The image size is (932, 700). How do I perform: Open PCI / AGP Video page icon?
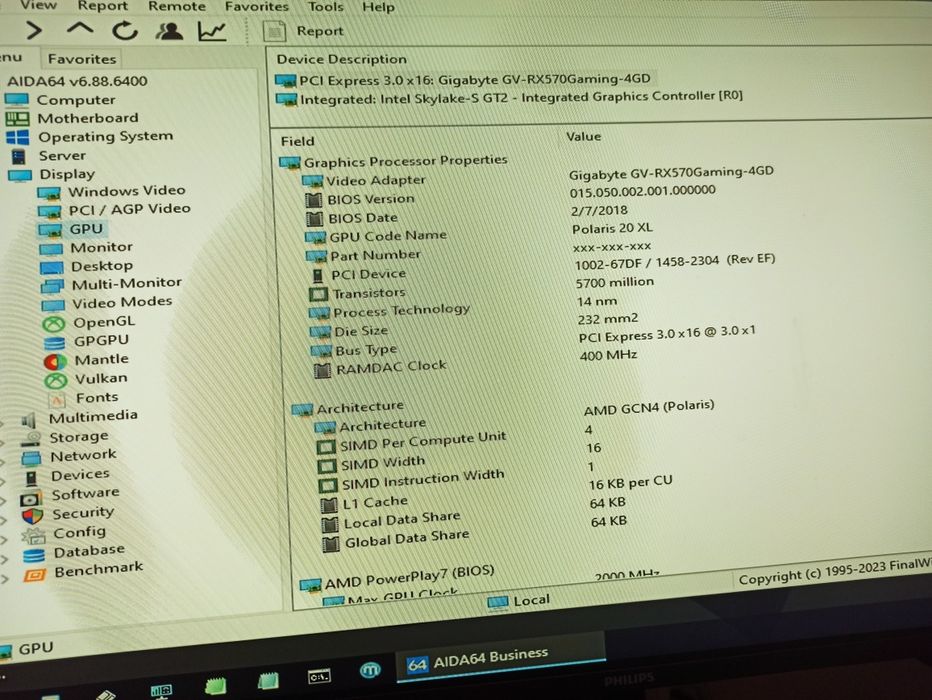(49, 212)
